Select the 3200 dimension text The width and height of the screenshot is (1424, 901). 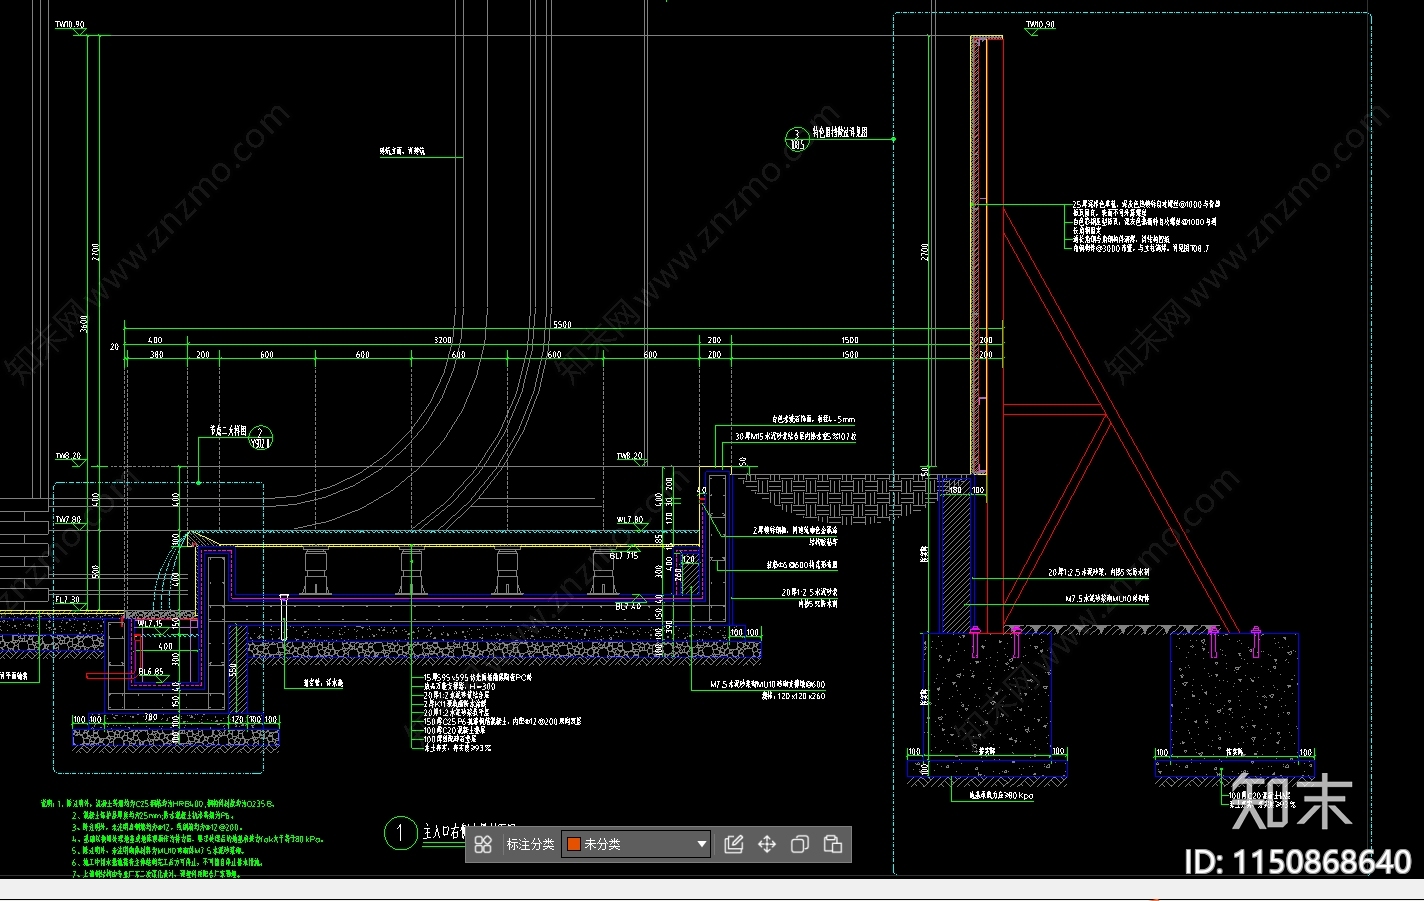(442, 340)
